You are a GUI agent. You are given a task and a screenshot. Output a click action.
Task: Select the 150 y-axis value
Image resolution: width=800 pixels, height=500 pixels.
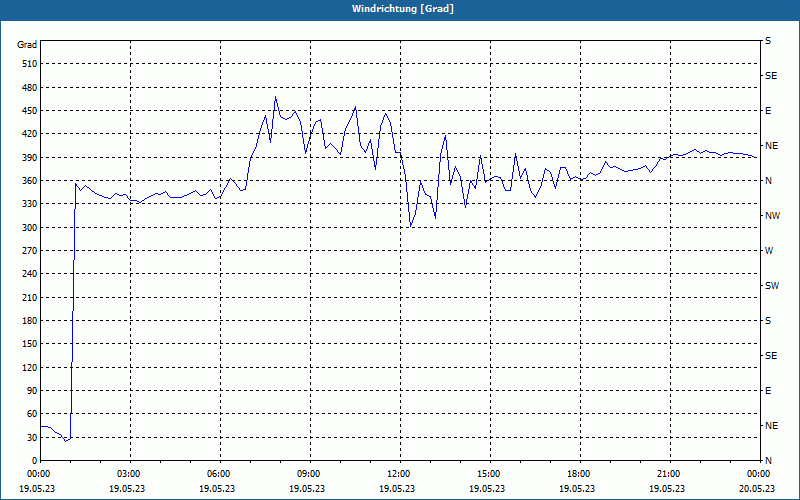30,344
